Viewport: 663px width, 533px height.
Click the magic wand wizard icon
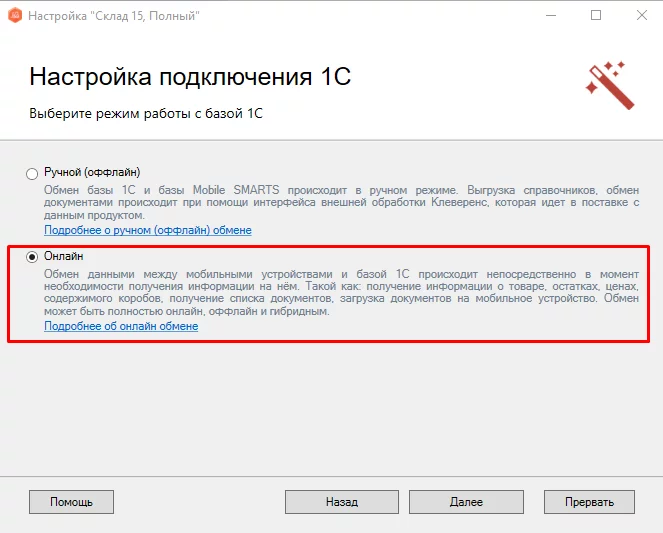tap(610, 85)
